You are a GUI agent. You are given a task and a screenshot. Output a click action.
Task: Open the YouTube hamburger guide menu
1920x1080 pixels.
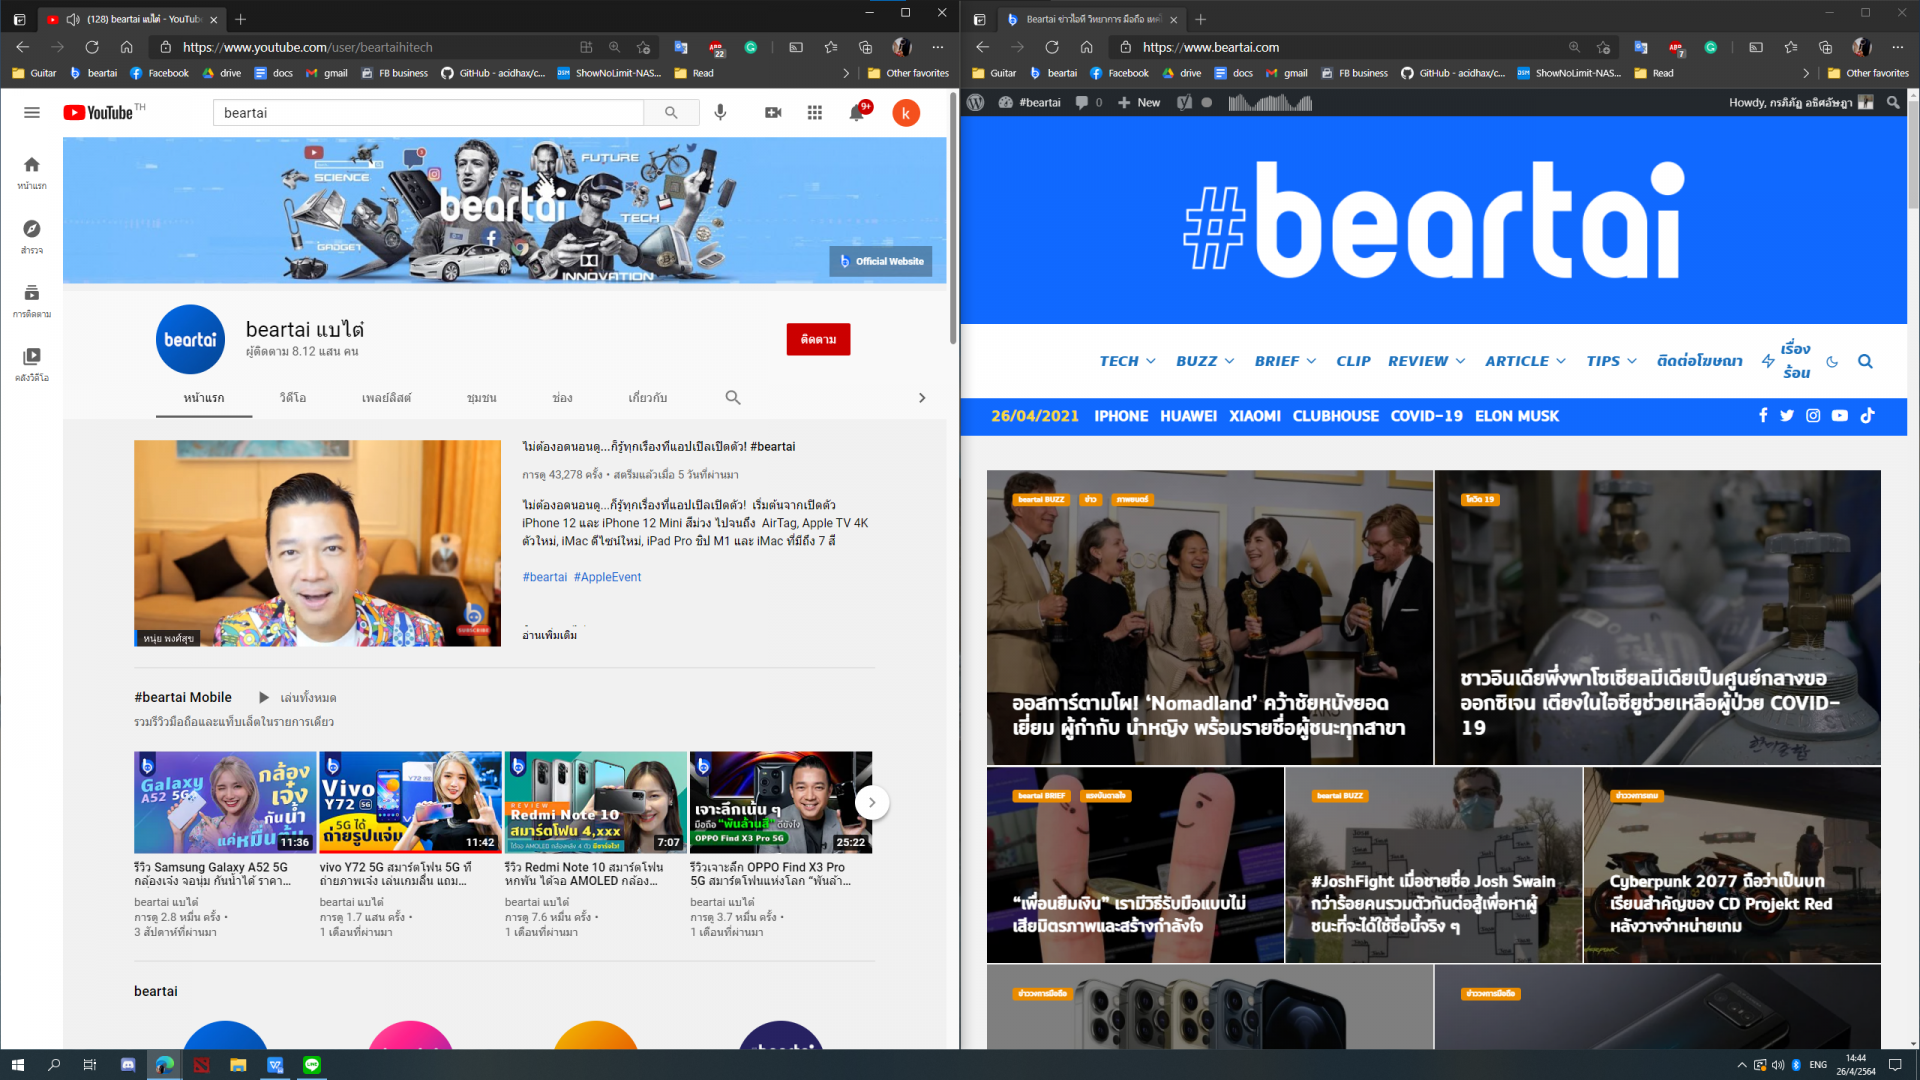click(32, 113)
